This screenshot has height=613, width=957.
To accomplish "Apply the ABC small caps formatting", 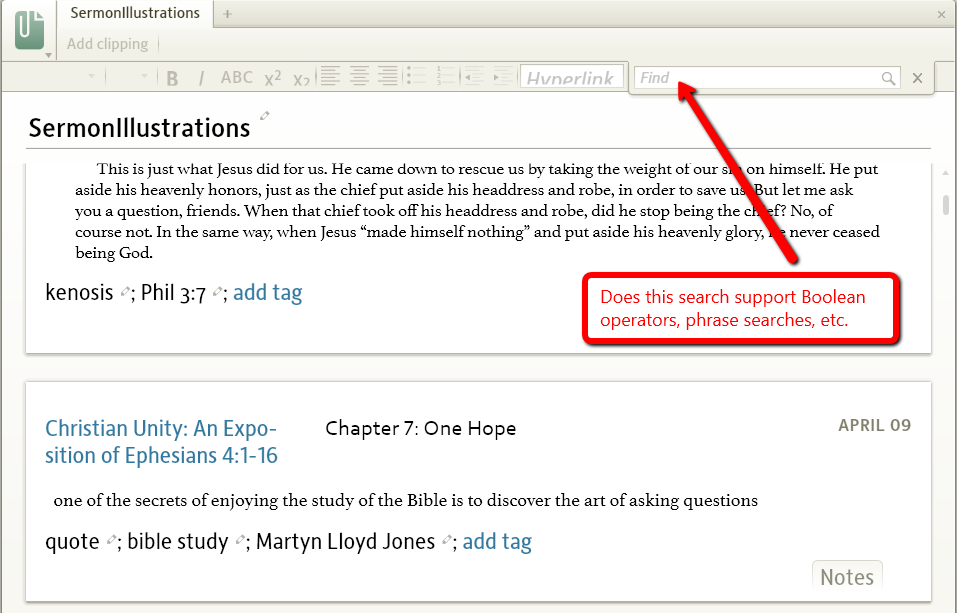I will 236,78.
